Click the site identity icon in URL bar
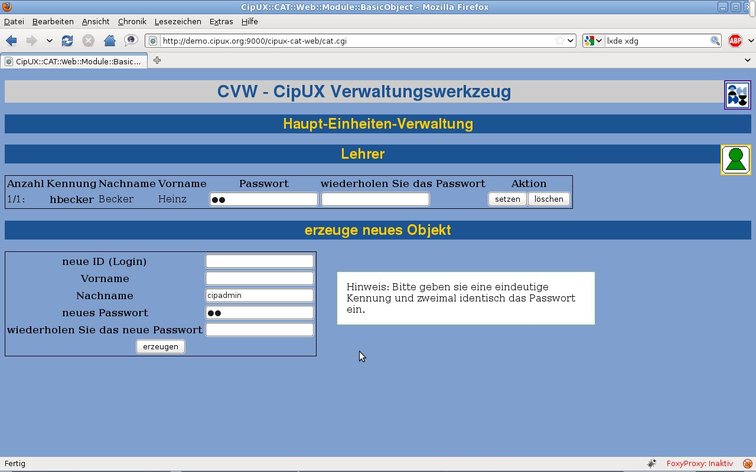This screenshot has height=472, width=756. point(153,41)
